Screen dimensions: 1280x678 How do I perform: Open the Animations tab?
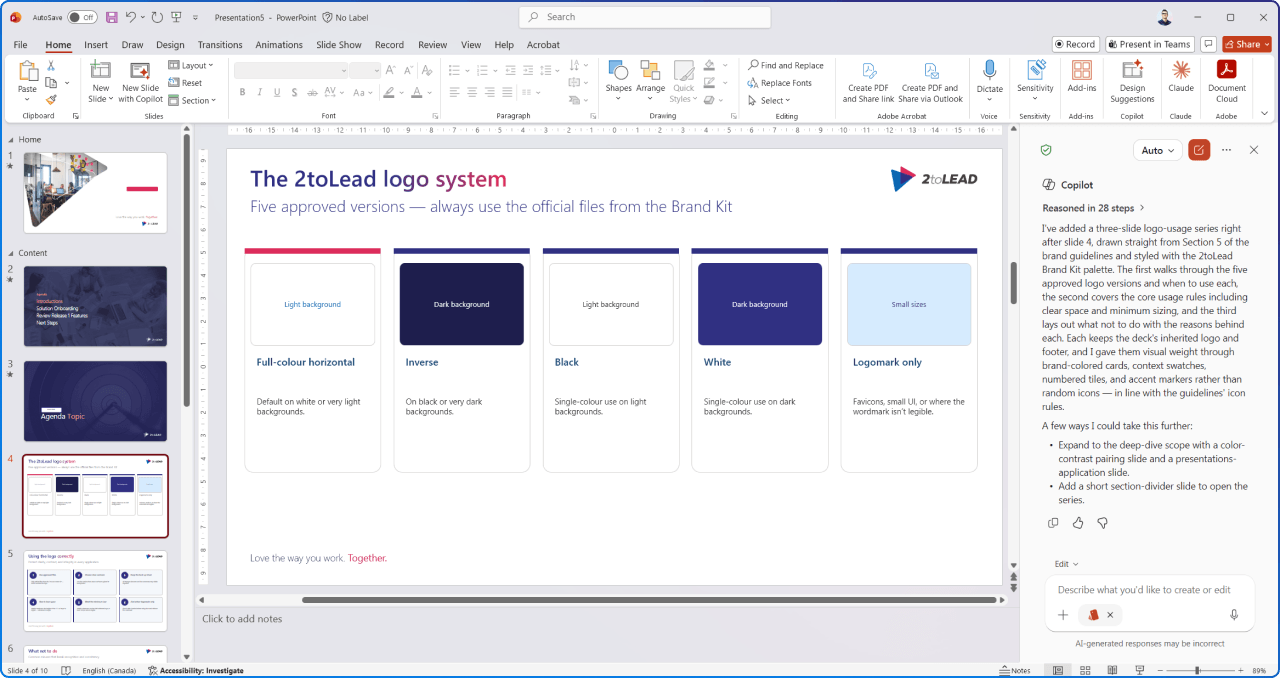click(x=279, y=45)
